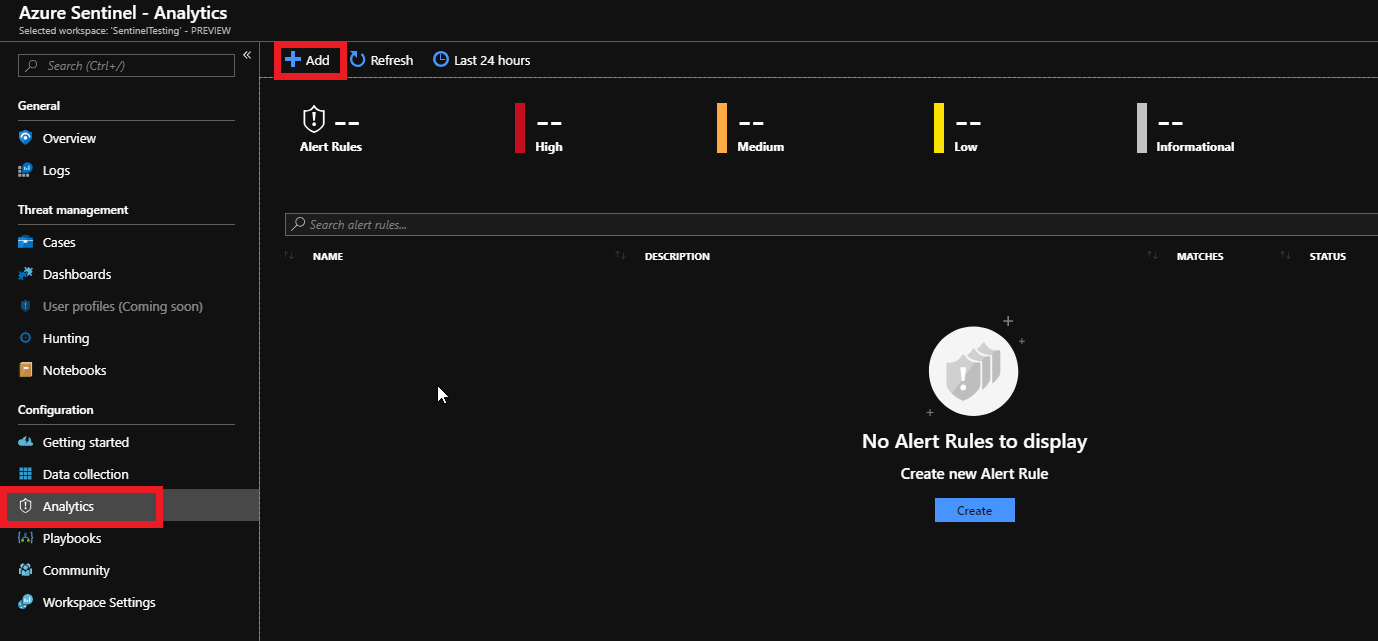This screenshot has width=1378, height=641.
Task: Click the orange Medium severity bar
Action: [x=722, y=128]
